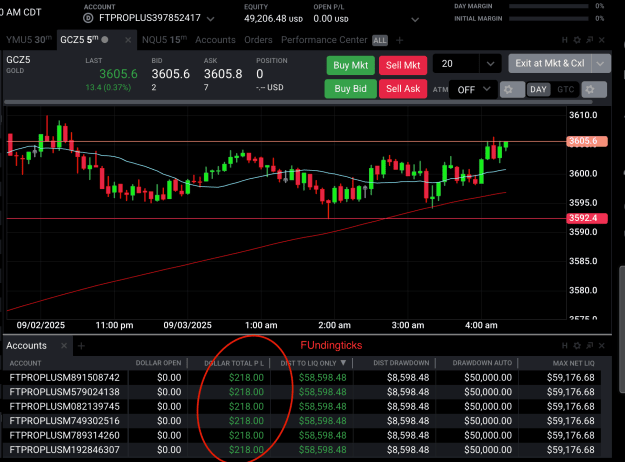Click the GCZ5 symbol name

18,60
